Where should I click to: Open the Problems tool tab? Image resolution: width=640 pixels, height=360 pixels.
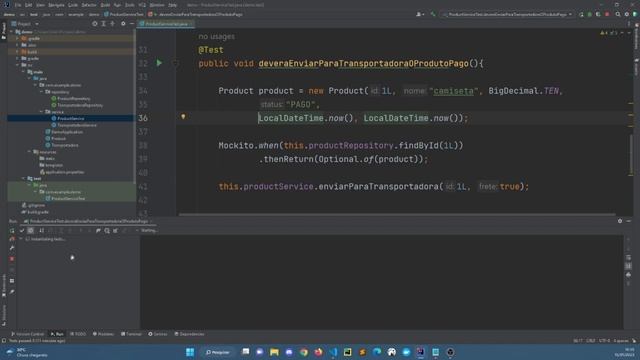(x=104, y=334)
